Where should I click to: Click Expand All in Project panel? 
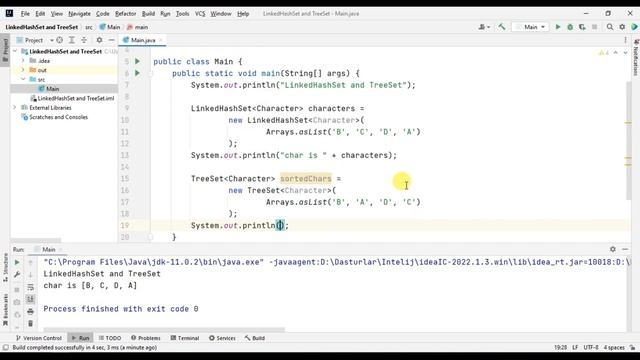coord(72,40)
